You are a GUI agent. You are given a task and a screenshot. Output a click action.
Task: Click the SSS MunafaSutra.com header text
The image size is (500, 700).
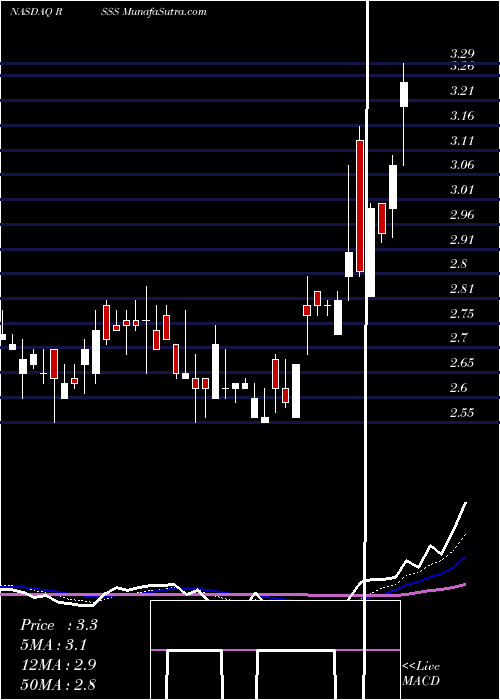pos(154,12)
